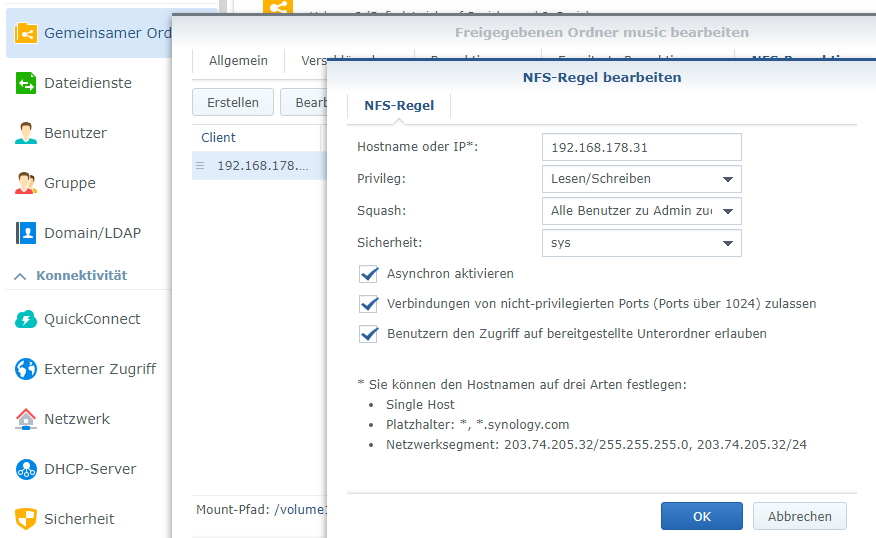This screenshot has height=538, width=876.
Task: Open Dateidienste via its green arrows icon
Action: click(26, 83)
